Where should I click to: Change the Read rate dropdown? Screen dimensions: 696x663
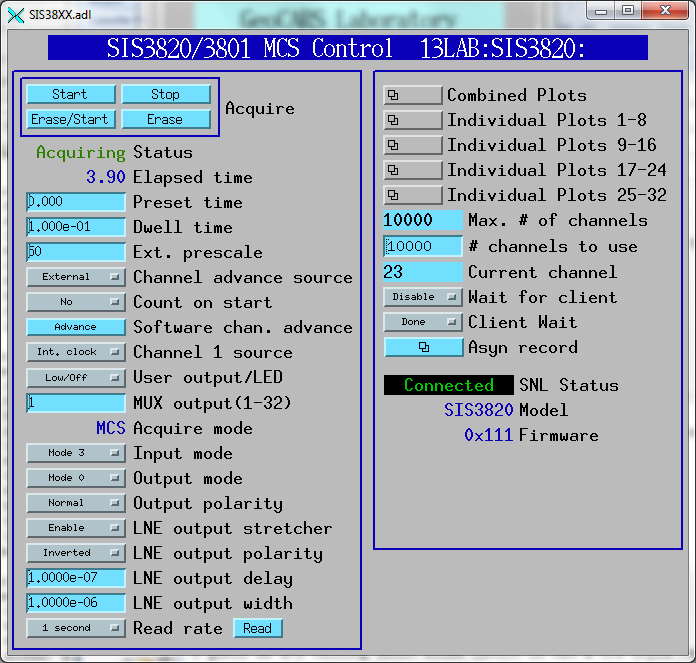click(75, 628)
